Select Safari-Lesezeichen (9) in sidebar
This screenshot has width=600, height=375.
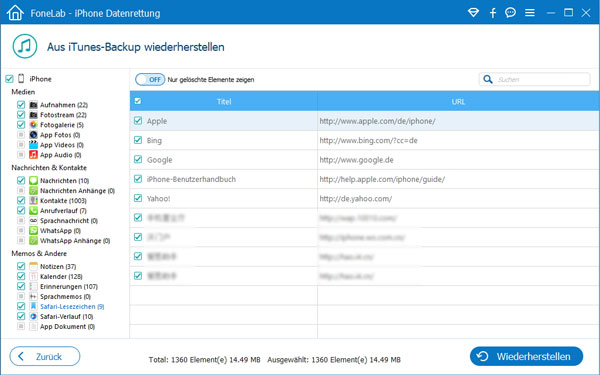point(72,307)
